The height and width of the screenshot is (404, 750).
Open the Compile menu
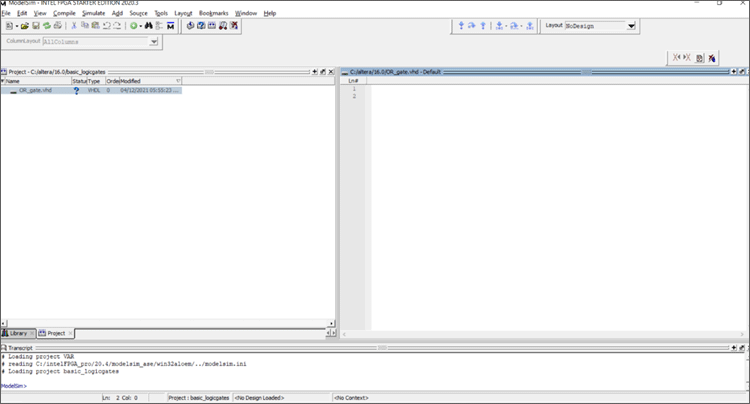(x=64, y=13)
